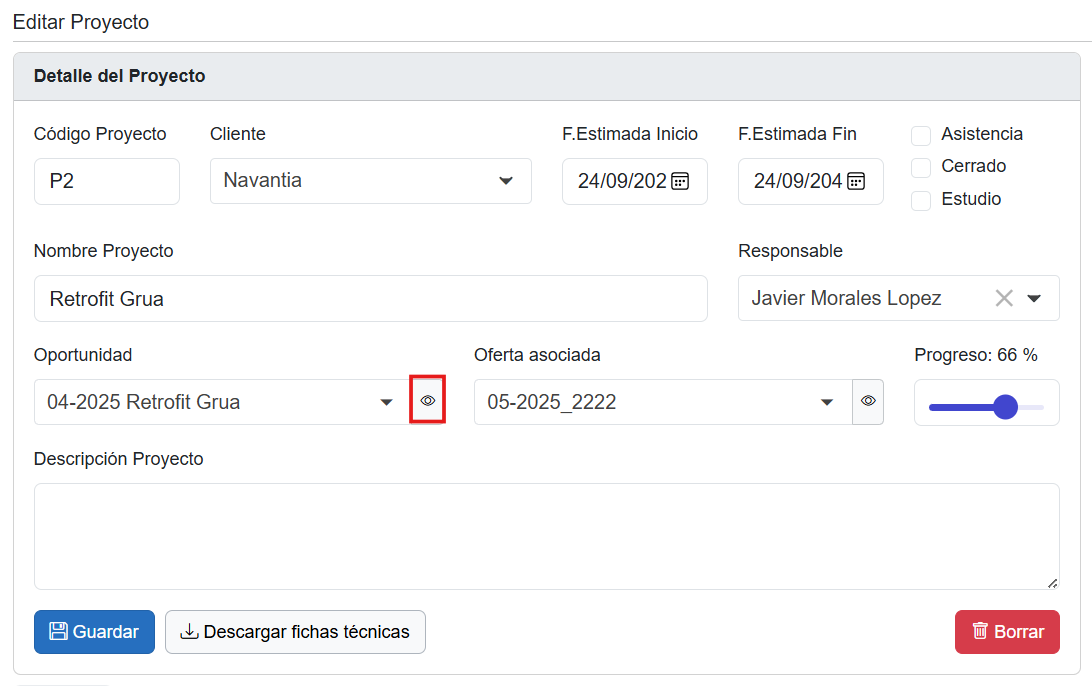Image resolution: width=1092 pixels, height=686 pixels.
Task: Focus the Código Proyecto field
Action: point(106,181)
